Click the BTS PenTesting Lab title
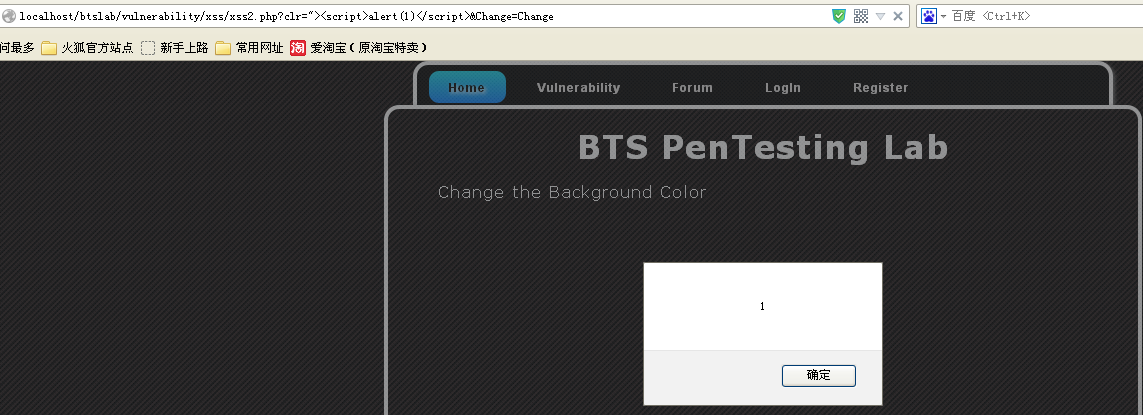 coord(762,147)
